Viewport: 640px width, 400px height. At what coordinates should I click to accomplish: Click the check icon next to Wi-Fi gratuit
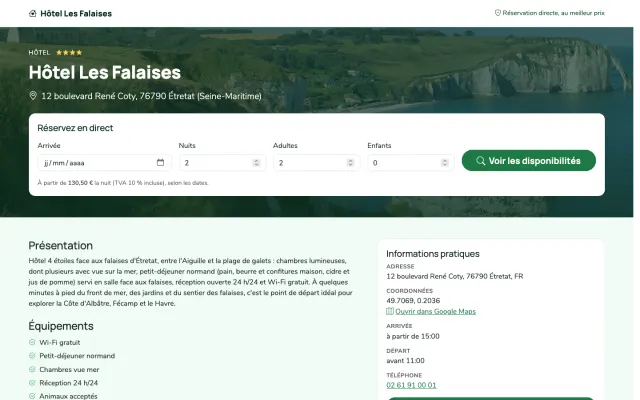(32, 342)
